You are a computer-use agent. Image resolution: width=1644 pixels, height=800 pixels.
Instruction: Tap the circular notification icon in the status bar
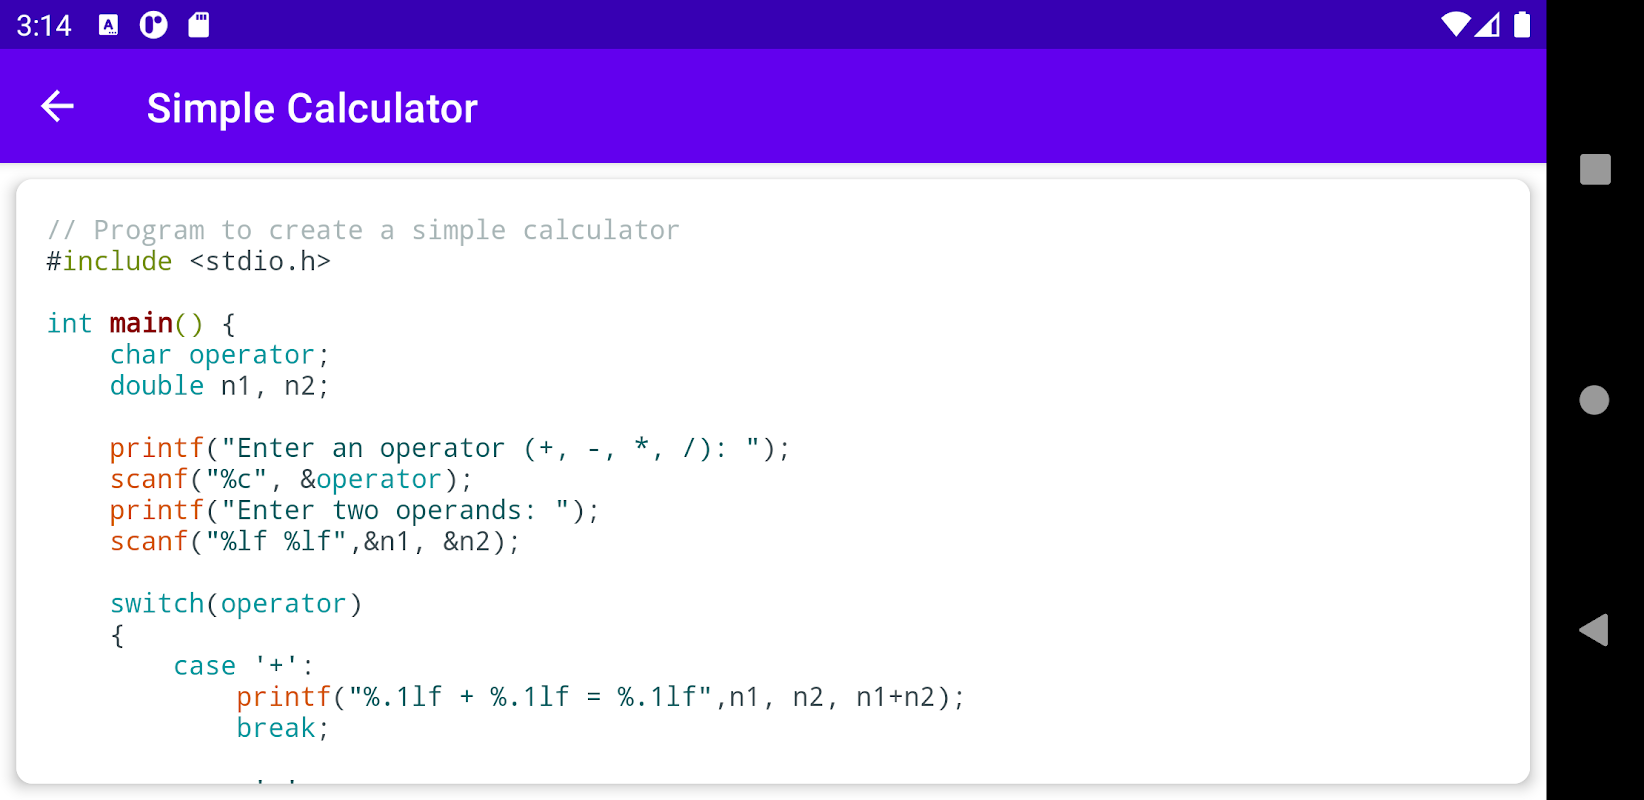click(153, 25)
